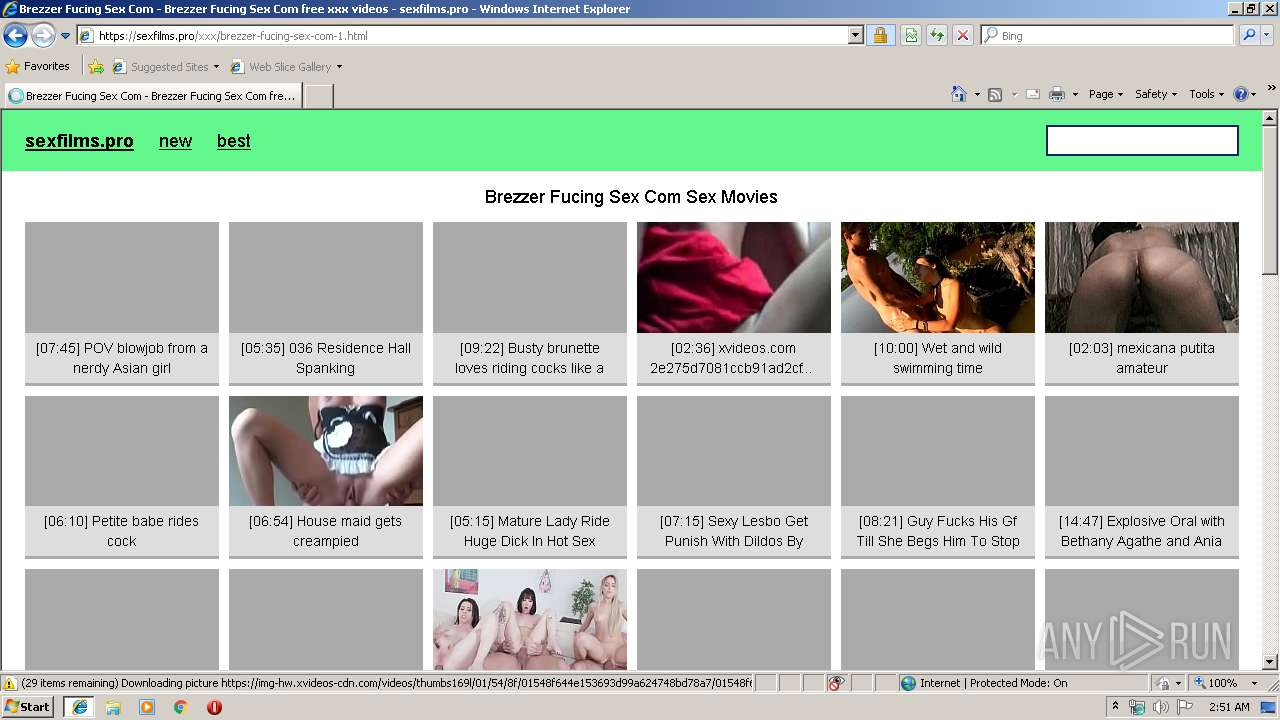Click the Read Mail icon
This screenshot has width=1280, height=720.
coord(1033,94)
